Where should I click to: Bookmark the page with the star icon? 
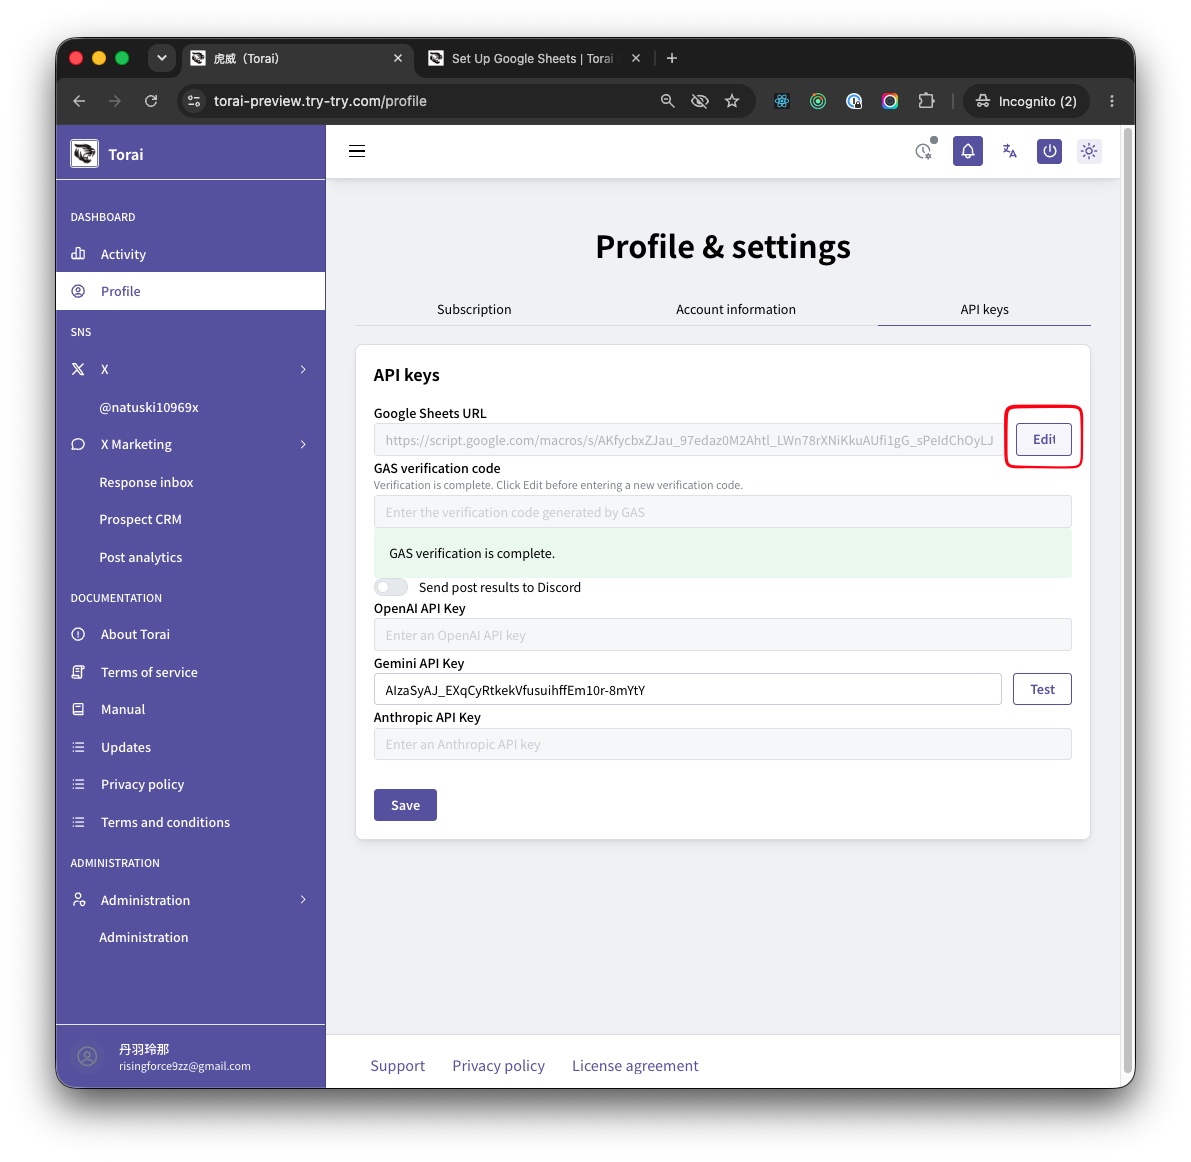click(731, 101)
